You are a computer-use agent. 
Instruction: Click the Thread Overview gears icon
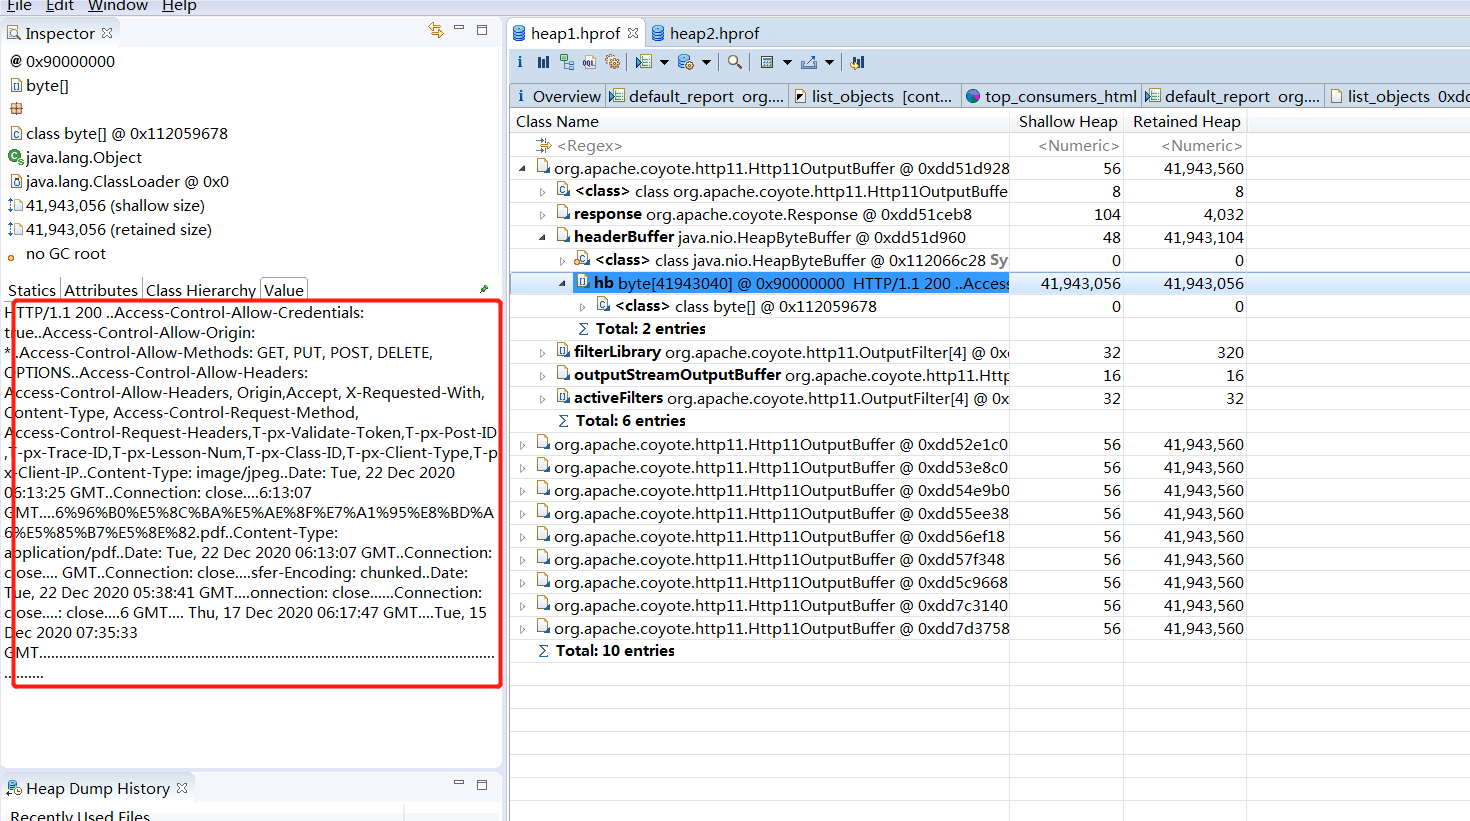click(x=612, y=62)
